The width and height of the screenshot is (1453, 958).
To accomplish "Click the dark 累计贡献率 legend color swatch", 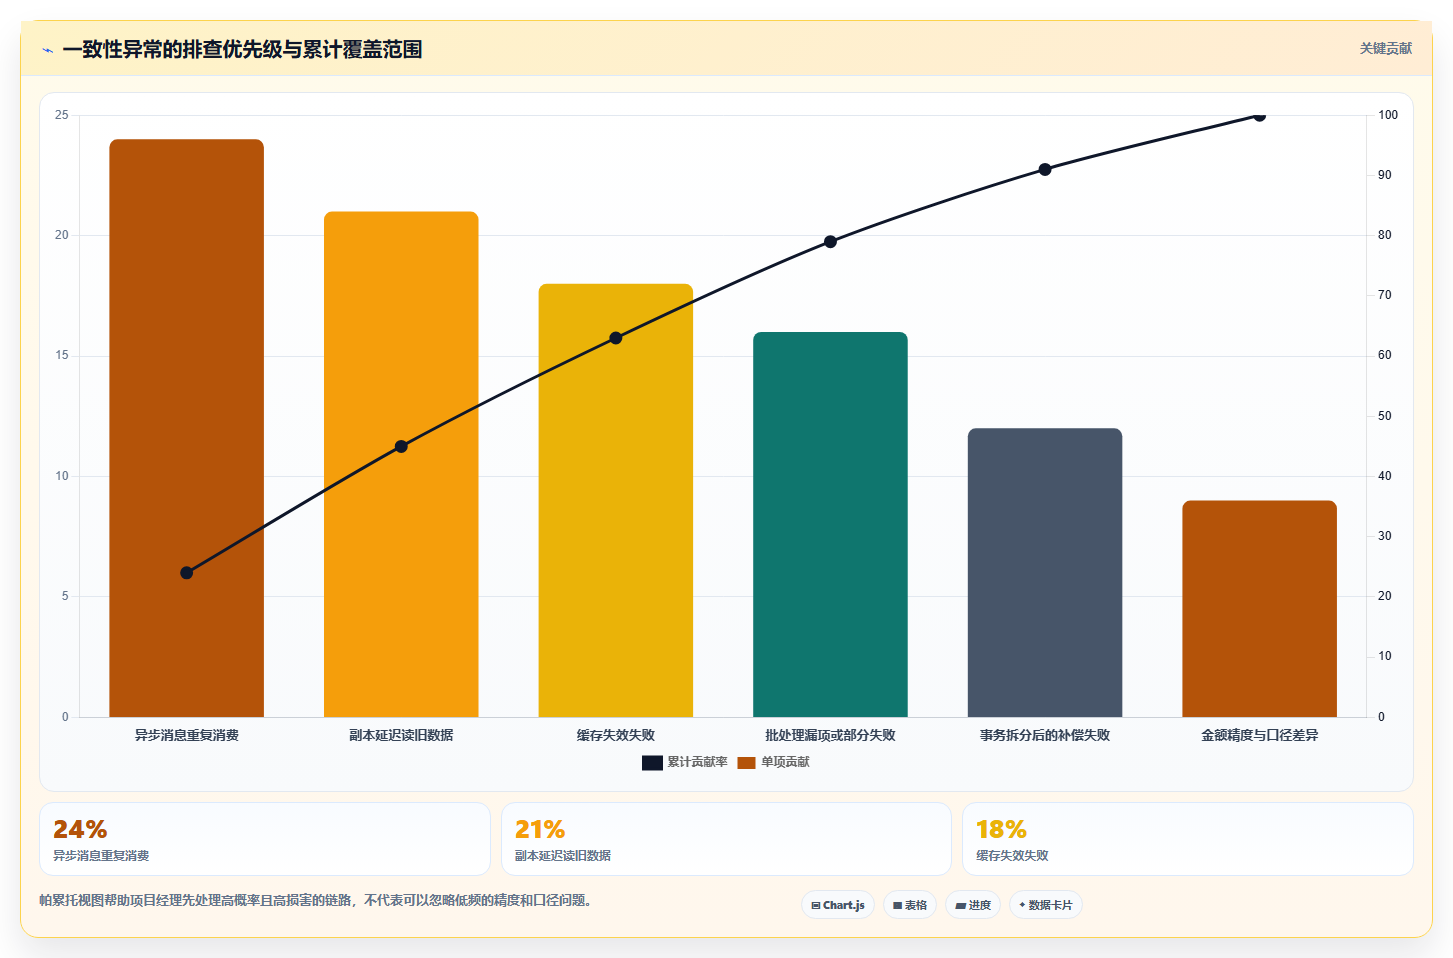I will pos(652,763).
